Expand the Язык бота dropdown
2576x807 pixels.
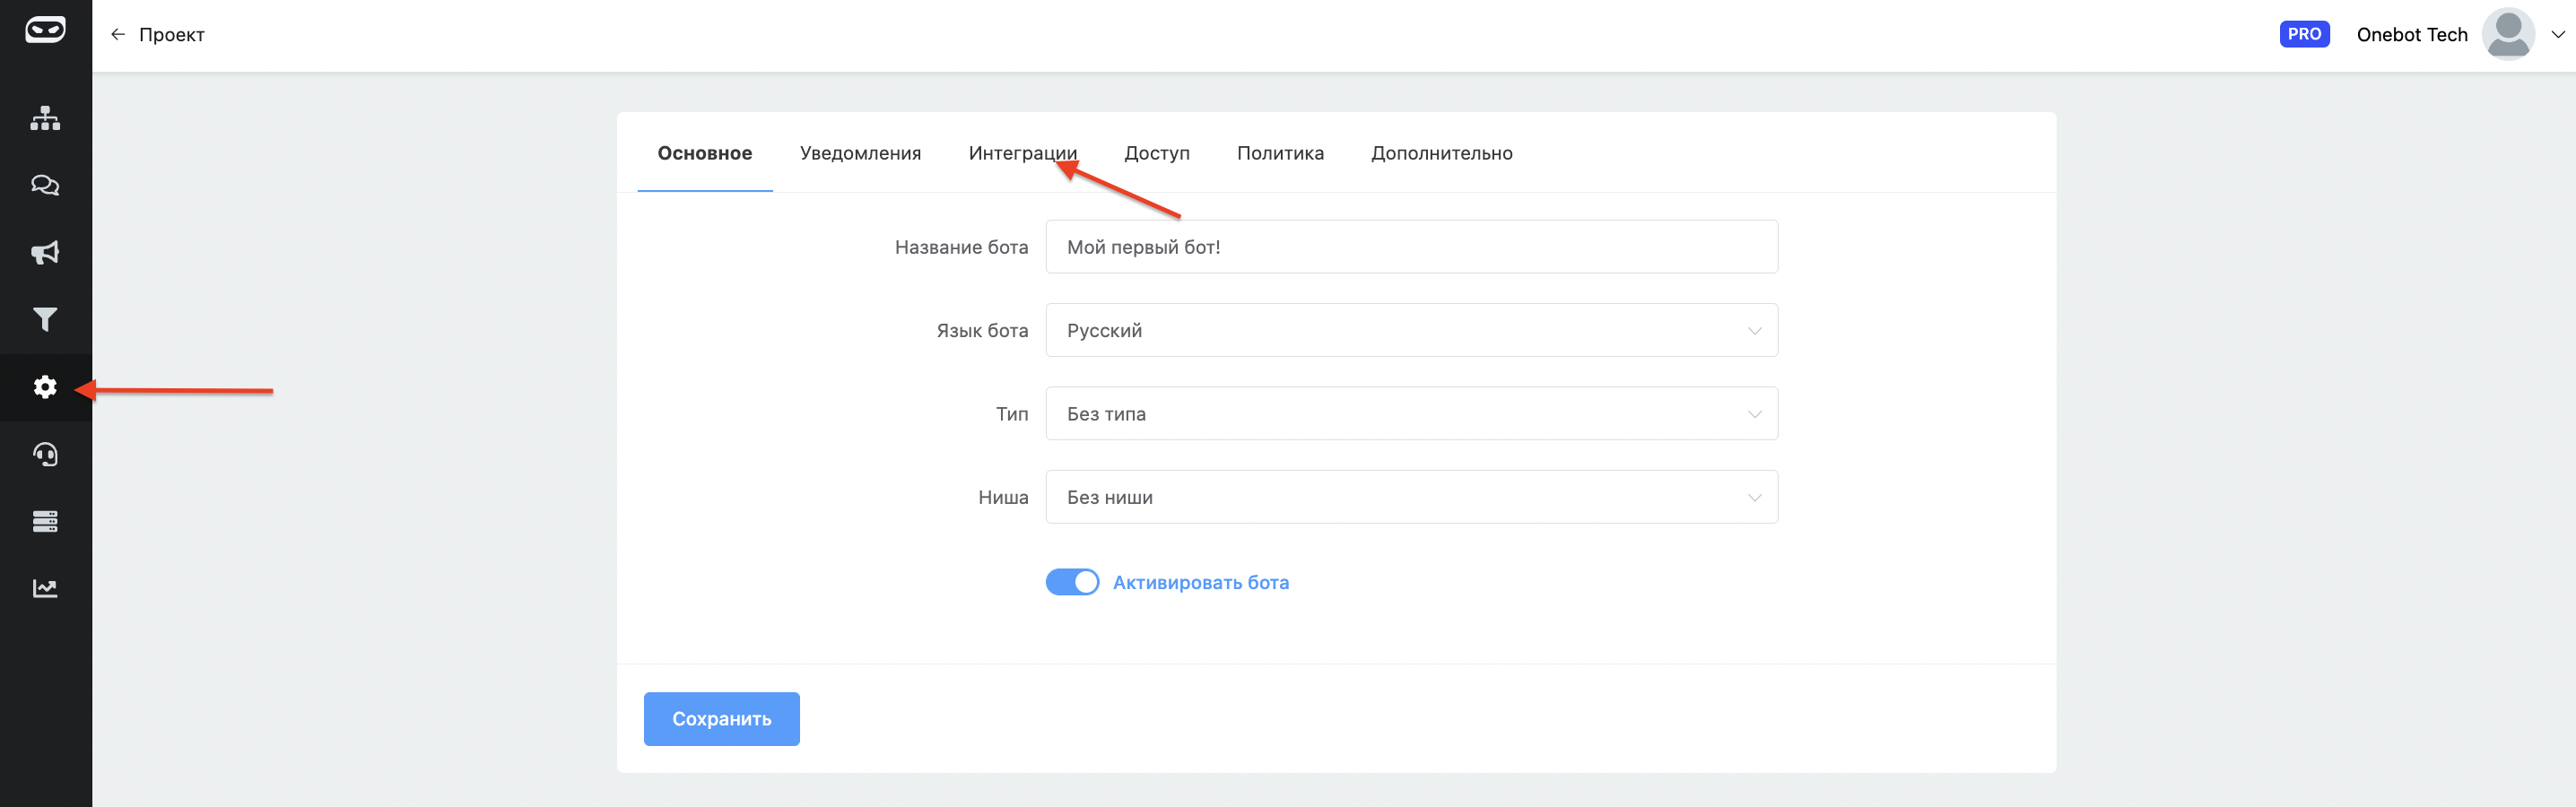(1411, 330)
